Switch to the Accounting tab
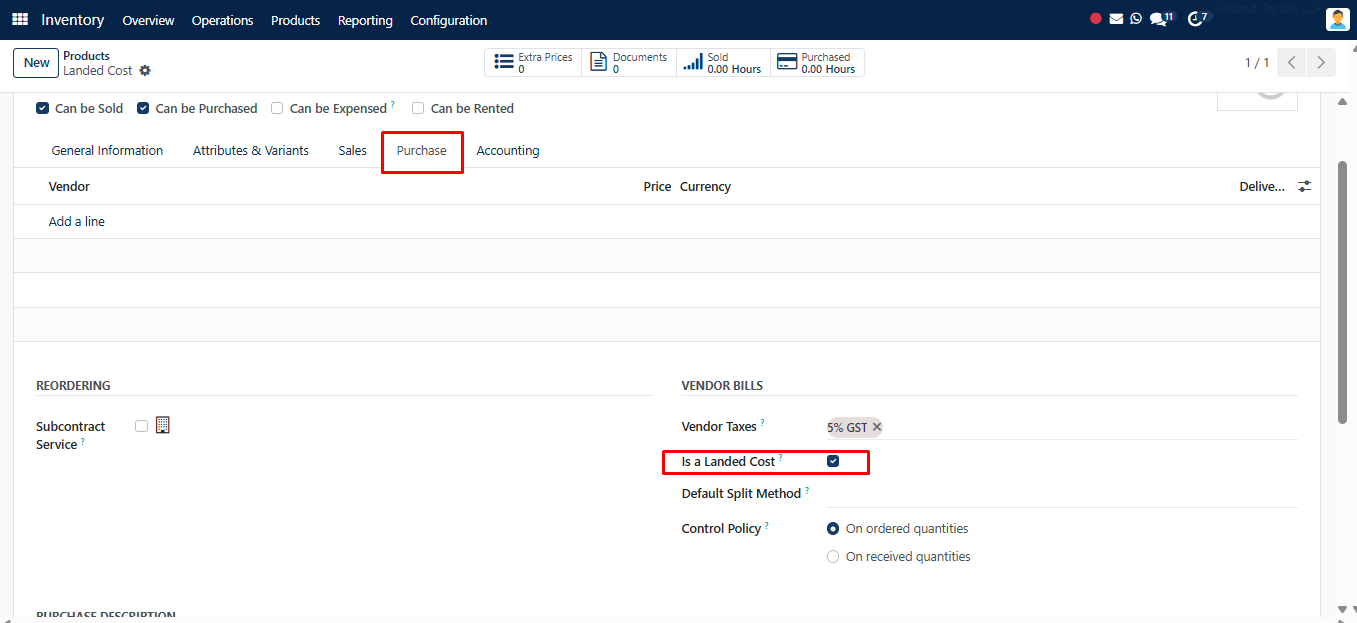 [x=508, y=150]
